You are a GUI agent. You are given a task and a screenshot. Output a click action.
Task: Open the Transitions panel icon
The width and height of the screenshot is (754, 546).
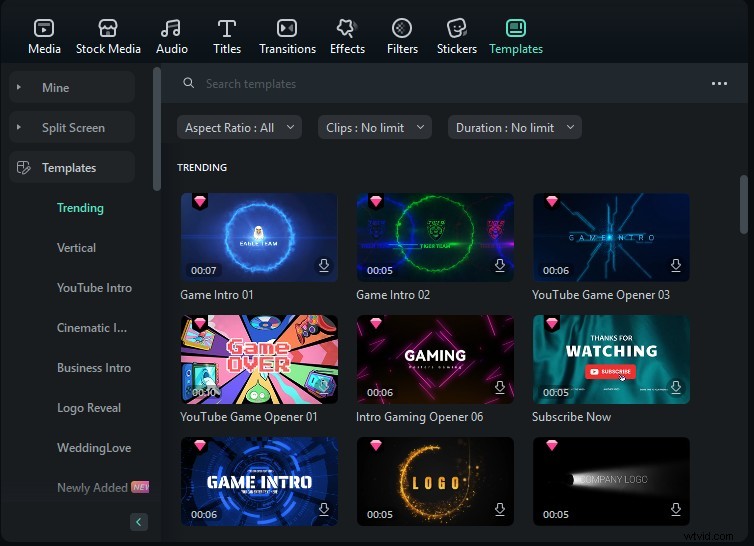click(287, 28)
